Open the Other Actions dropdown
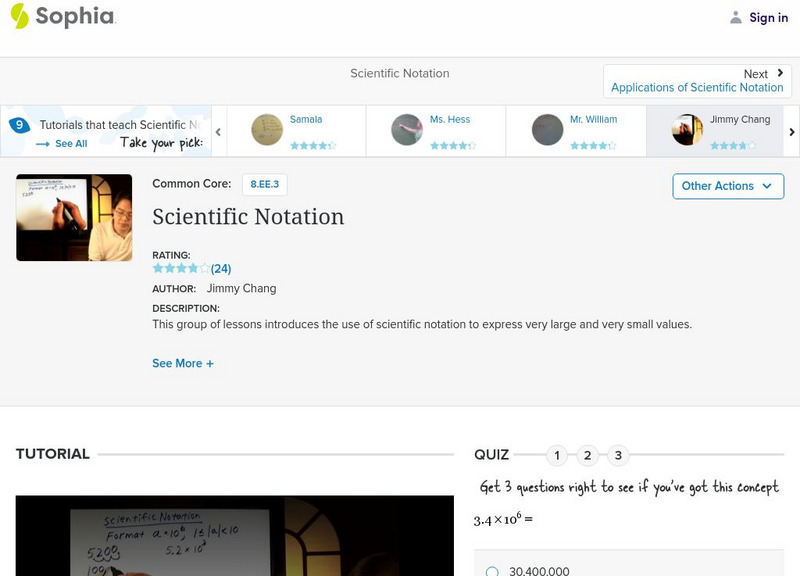Viewport: 800px width, 576px height. [727, 186]
